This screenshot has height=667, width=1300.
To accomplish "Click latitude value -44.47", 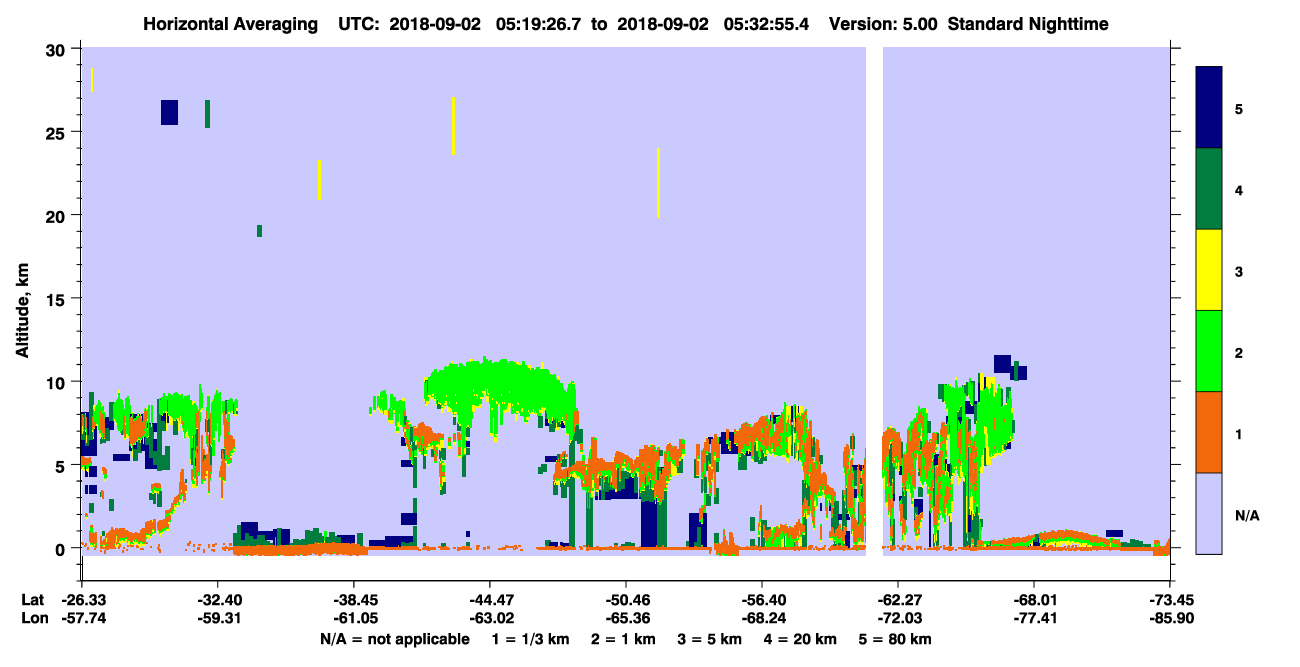I will (490, 600).
